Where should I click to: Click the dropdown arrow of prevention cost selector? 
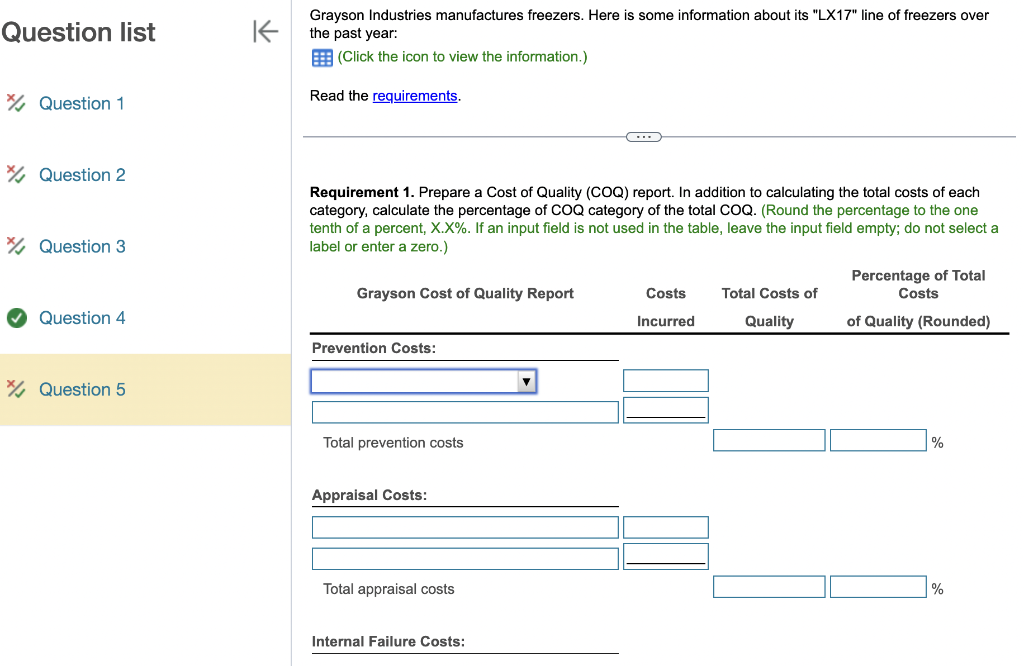click(x=526, y=381)
